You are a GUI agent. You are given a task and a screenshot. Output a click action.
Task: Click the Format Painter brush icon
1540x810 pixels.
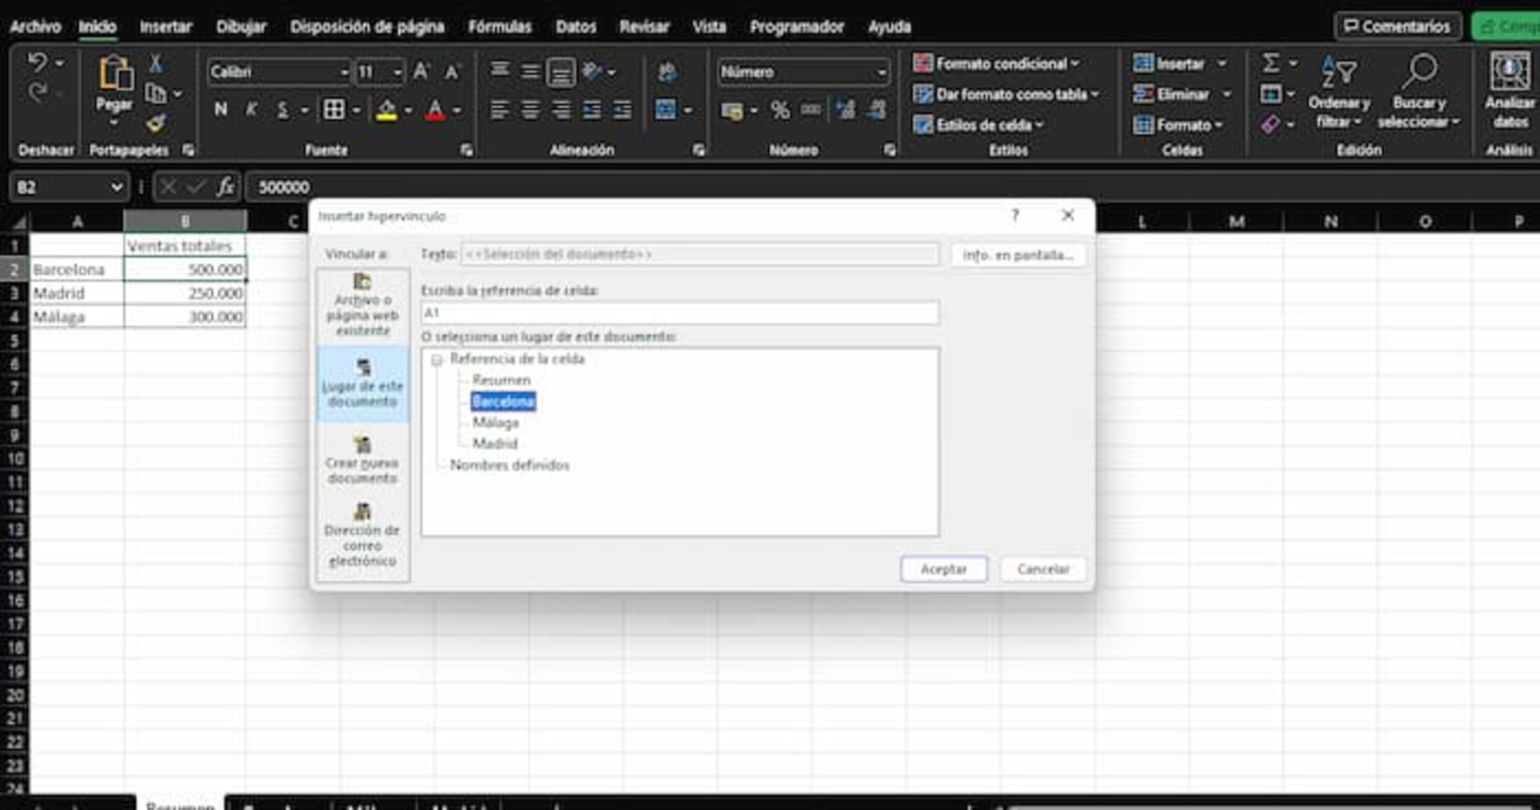pyautogui.click(x=156, y=123)
